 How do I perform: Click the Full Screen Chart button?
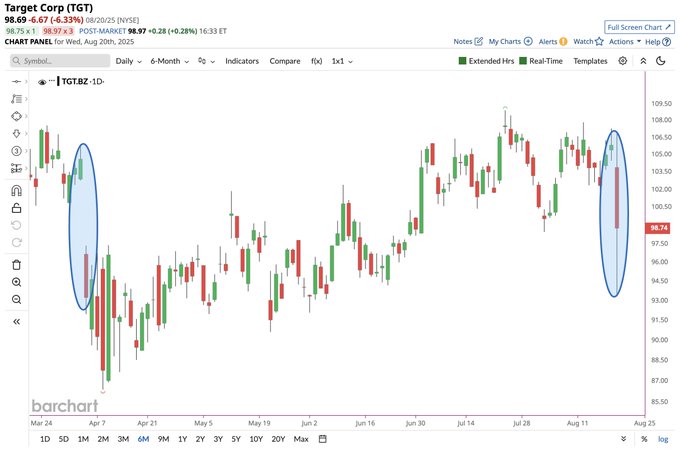click(x=639, y=27)
